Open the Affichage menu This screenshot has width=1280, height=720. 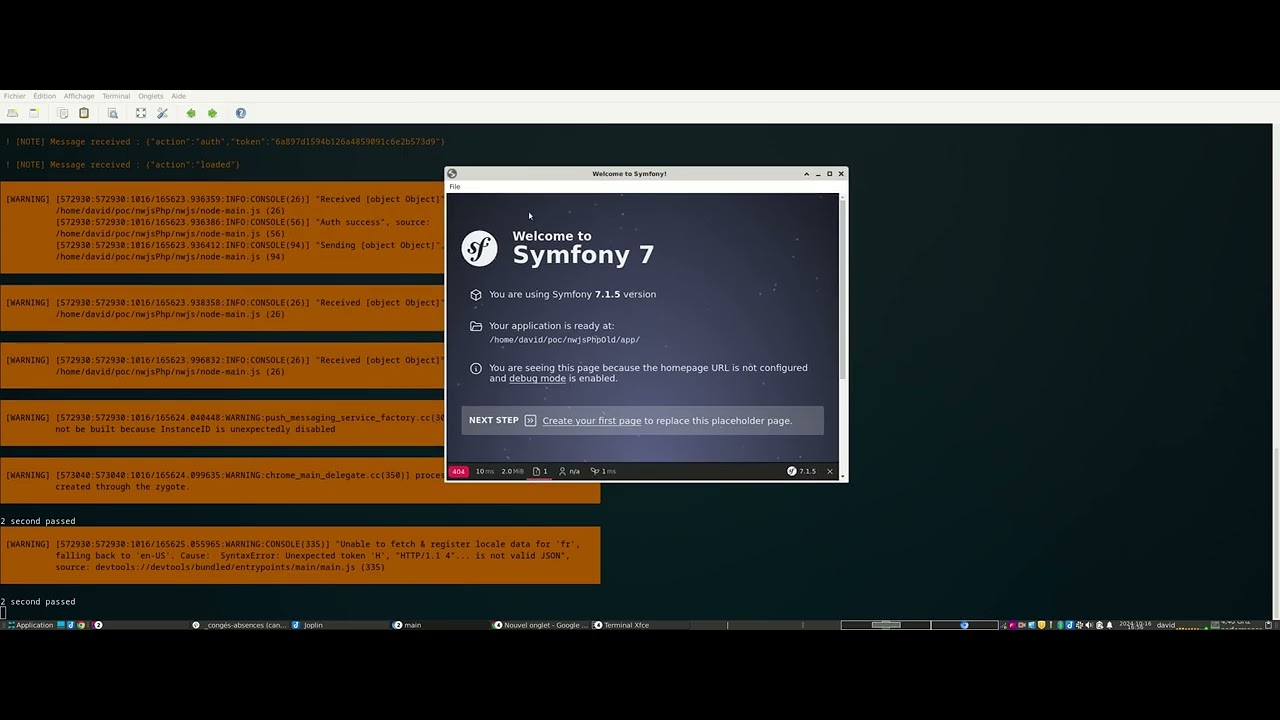79,96
